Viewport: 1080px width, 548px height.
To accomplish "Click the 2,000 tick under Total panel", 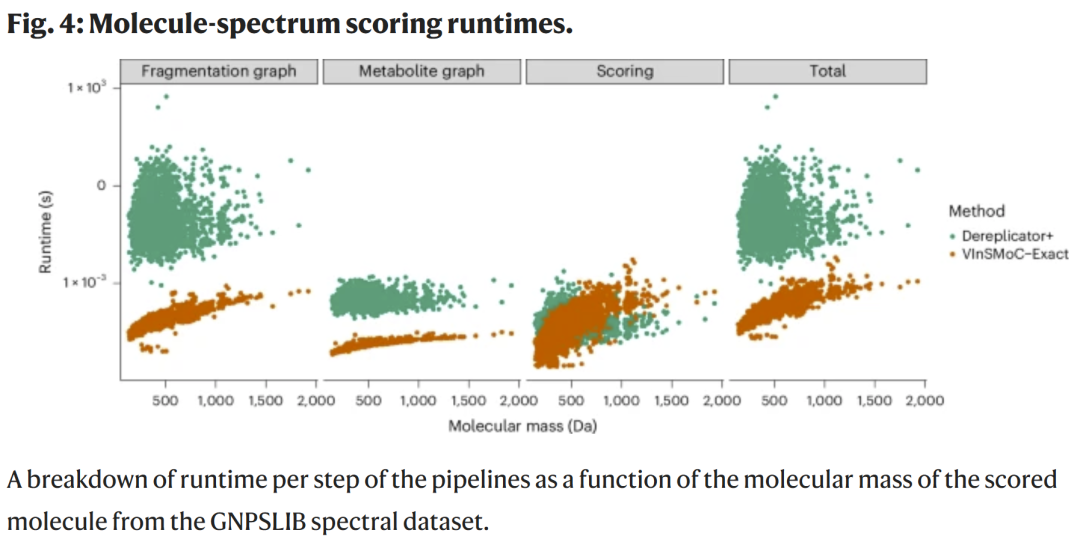I will pos(924,400).
